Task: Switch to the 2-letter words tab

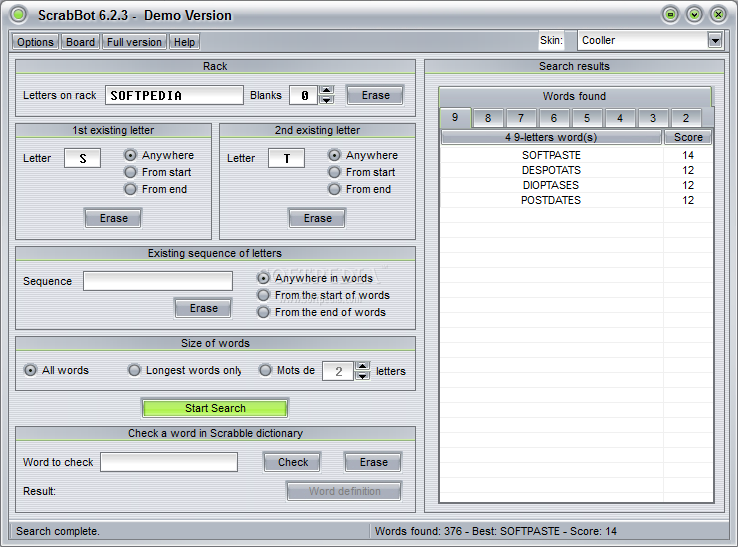Action: pos(686,118)
